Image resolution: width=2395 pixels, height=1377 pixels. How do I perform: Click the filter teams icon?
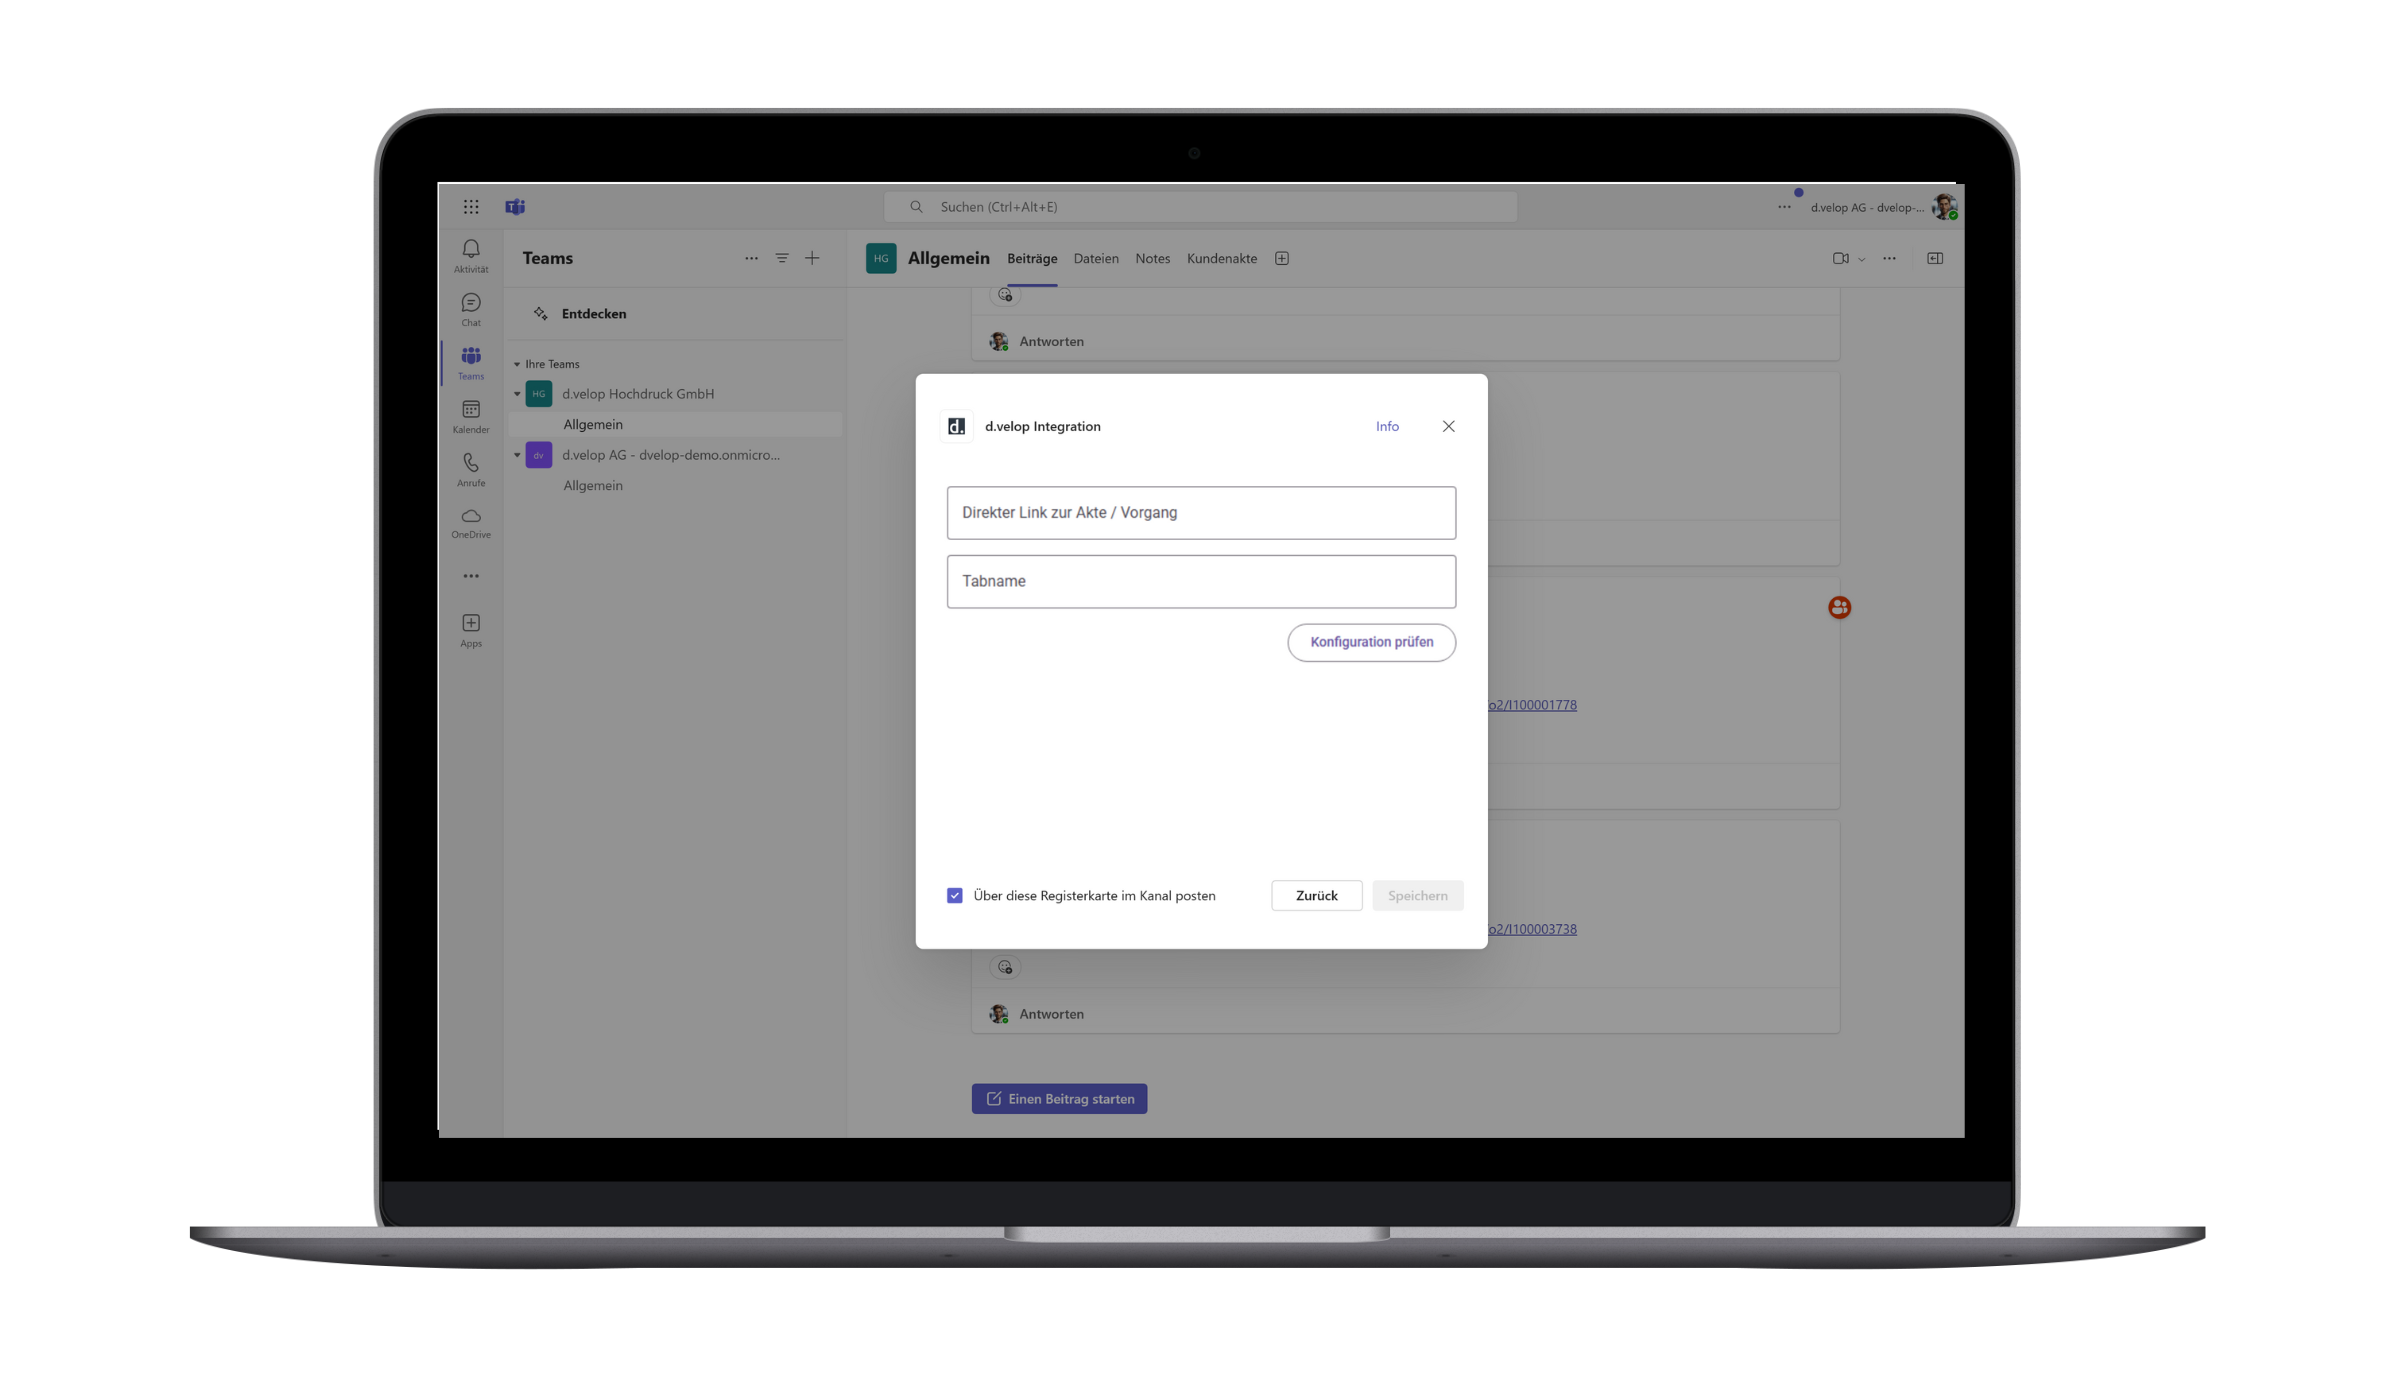tap(782, 258)
